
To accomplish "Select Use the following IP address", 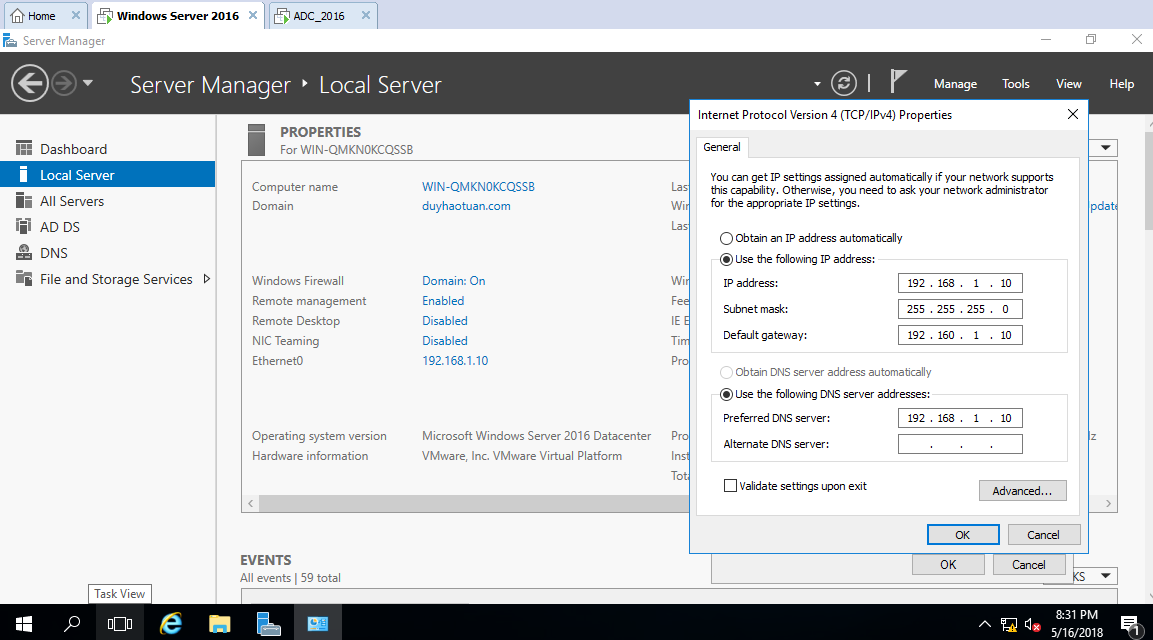I will [727, 259].
